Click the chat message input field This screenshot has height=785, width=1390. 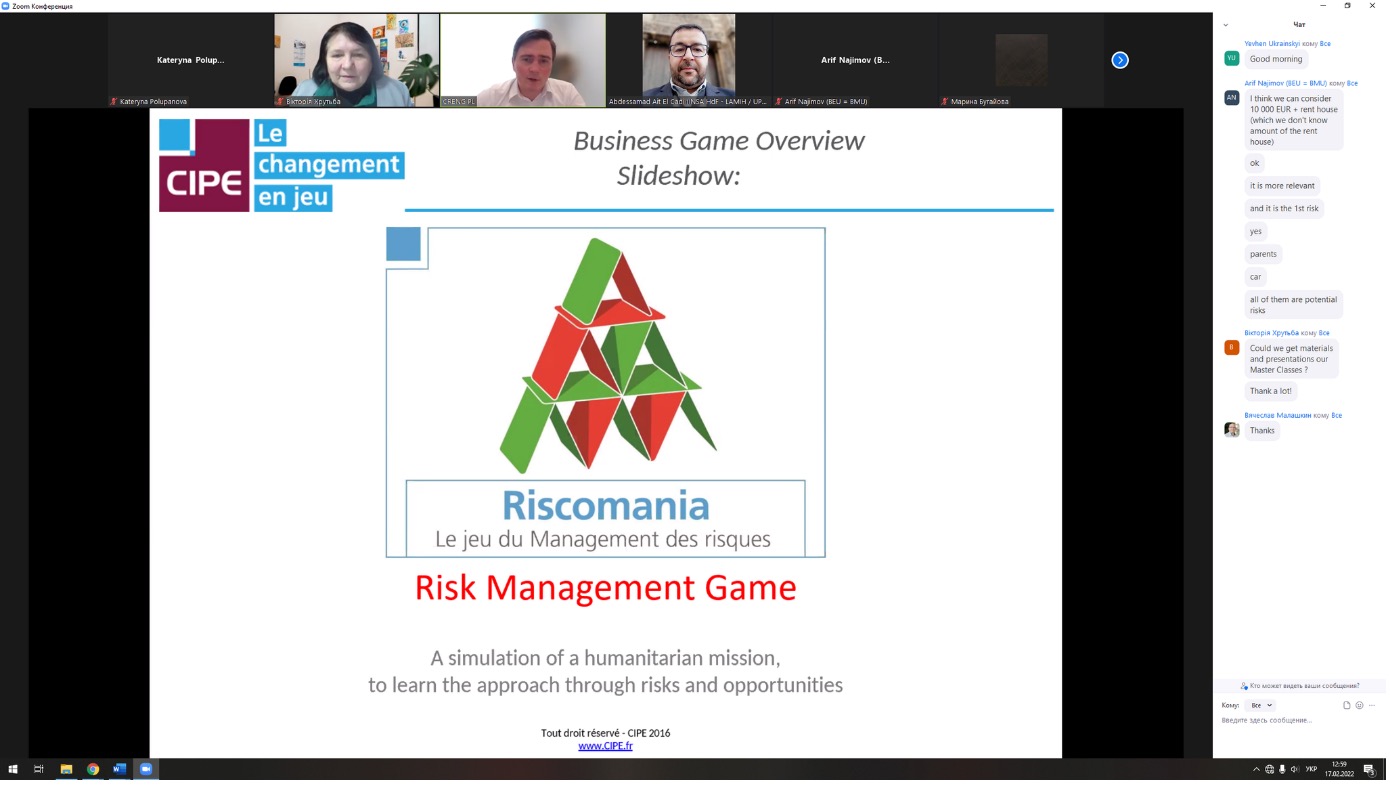click(x=1299, y=721)
